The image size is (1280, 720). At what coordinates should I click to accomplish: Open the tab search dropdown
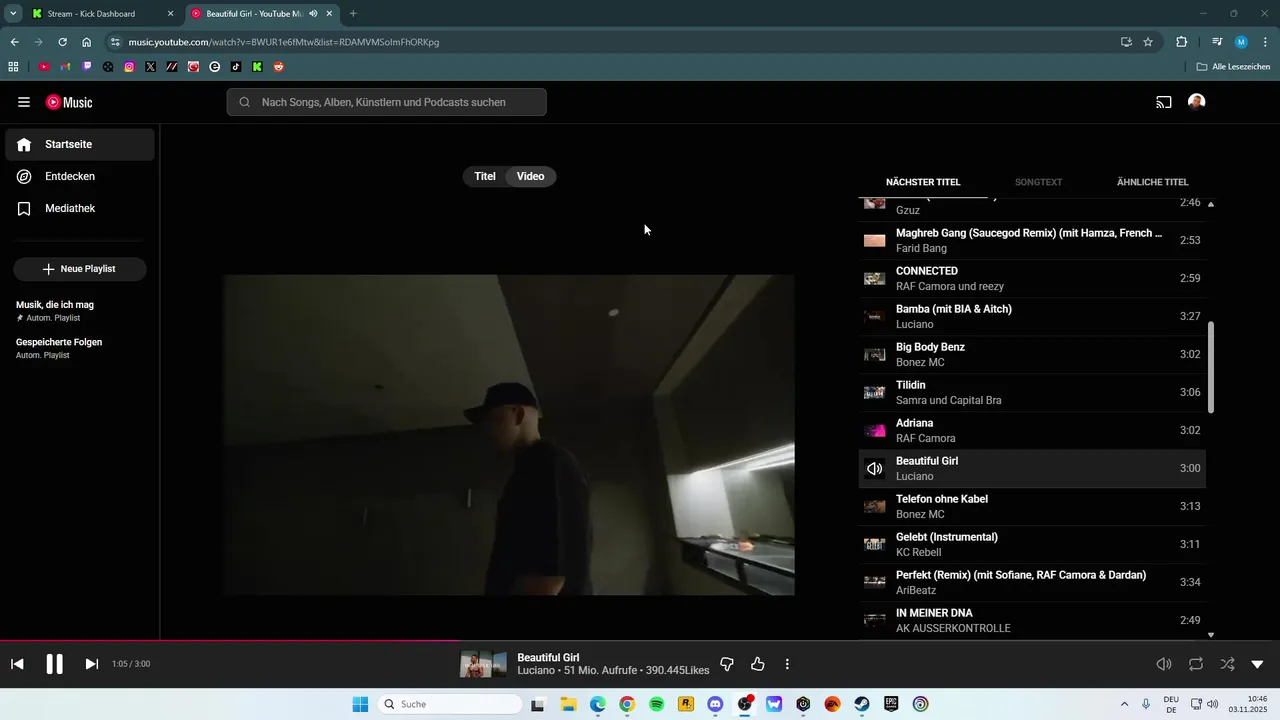click(13, 14)
